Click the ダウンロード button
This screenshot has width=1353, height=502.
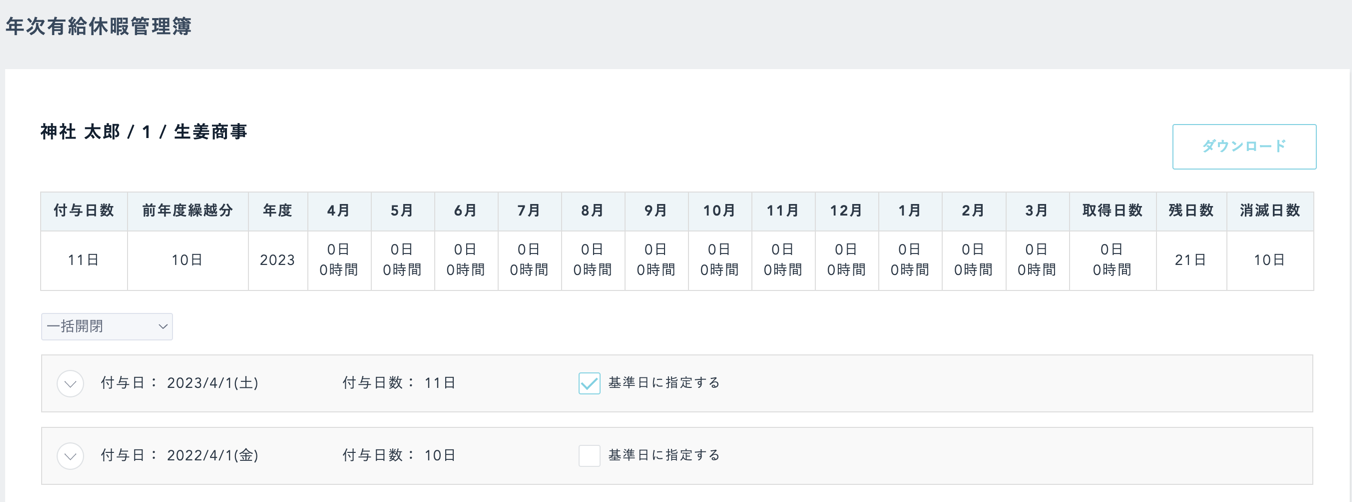tap(1244, 147)
